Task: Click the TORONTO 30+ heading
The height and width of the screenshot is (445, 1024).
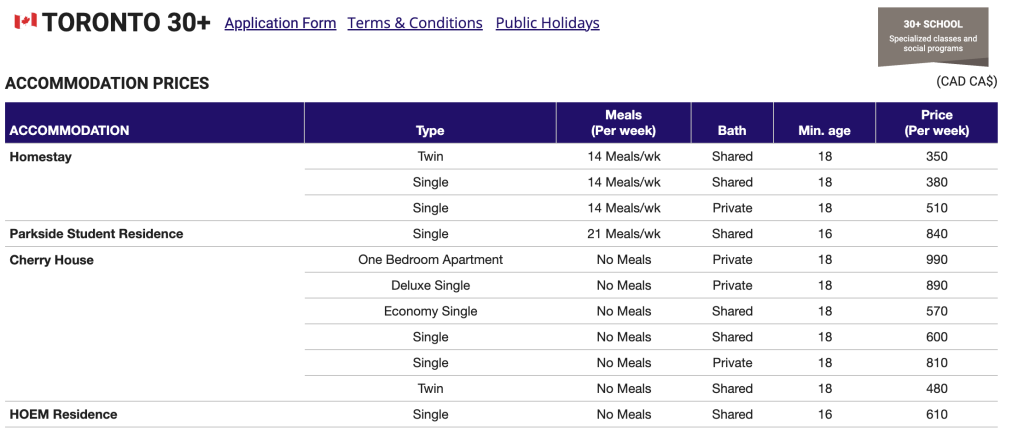Action: pos(127,23)
